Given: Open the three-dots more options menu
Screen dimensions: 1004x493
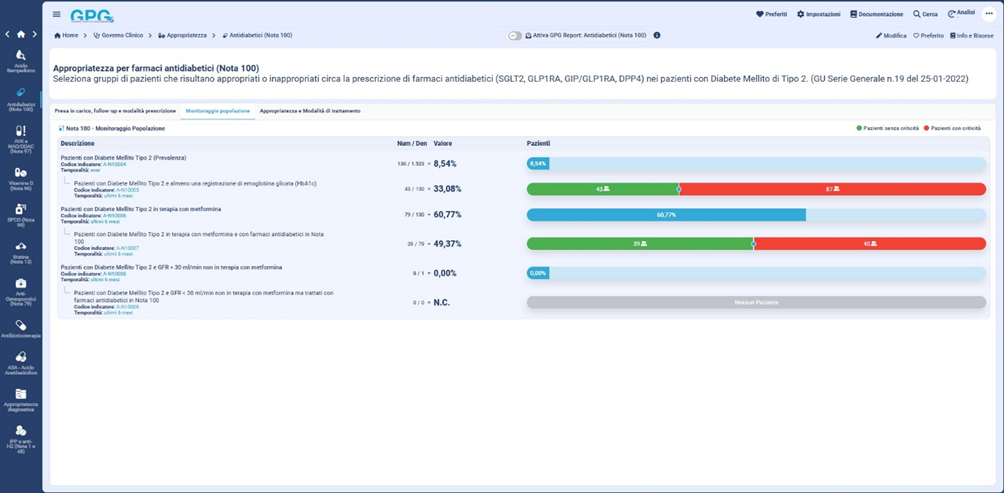Looking at the screenshot, I should (989, 14).
